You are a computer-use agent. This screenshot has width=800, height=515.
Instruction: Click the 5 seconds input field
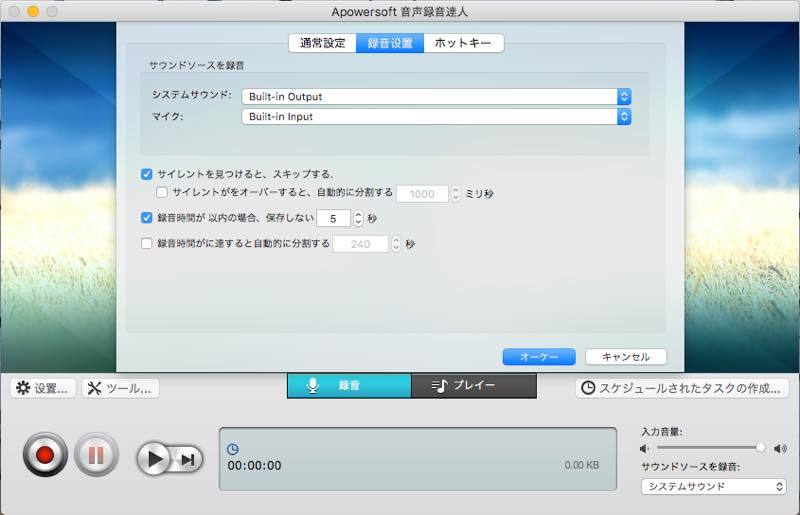pyautogui.click(x=334, y=218)
